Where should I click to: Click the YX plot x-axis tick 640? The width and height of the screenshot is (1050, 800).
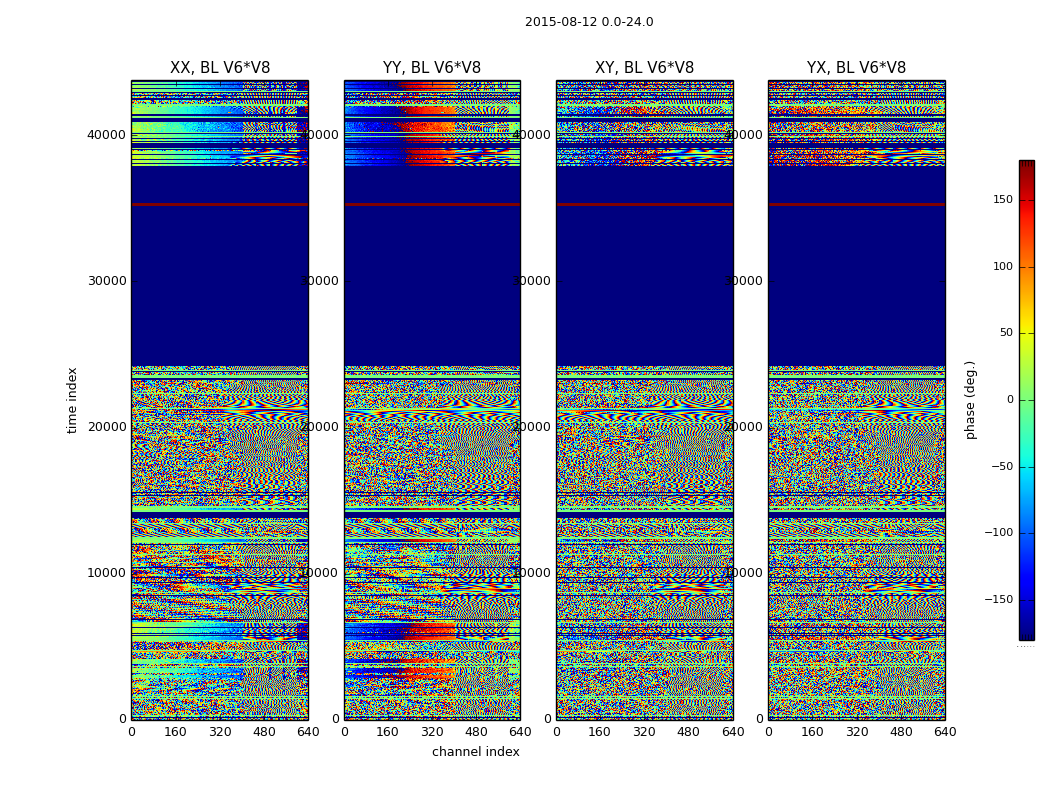point(945,732)
